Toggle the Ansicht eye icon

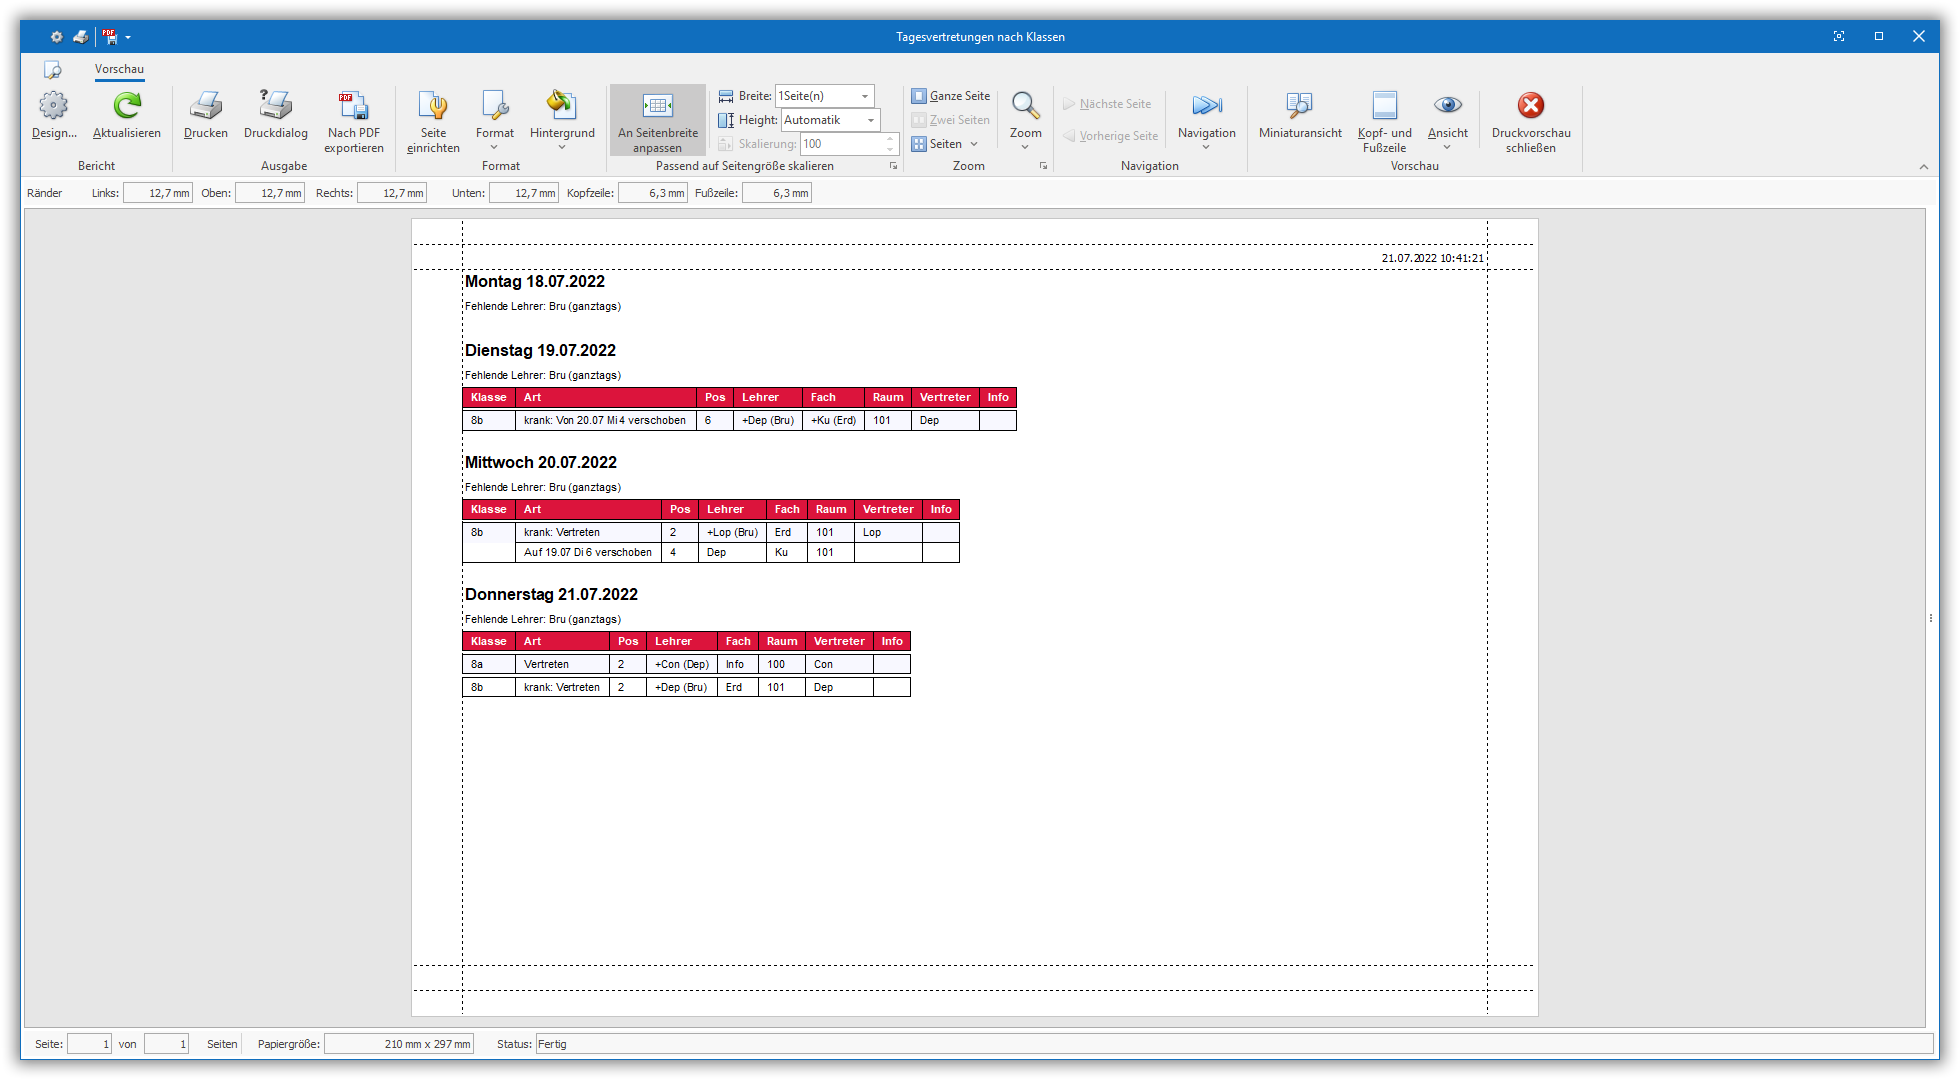point(1447,106)
